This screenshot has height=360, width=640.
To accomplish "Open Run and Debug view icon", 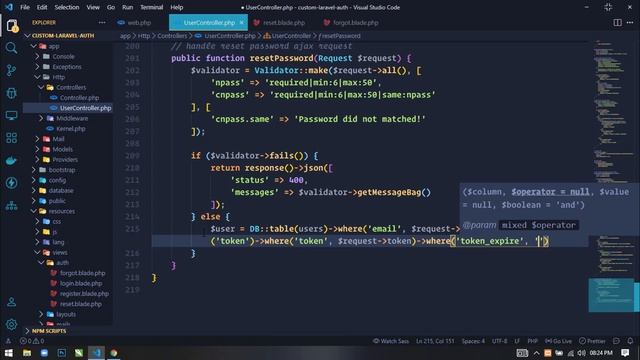I will 11,93.
